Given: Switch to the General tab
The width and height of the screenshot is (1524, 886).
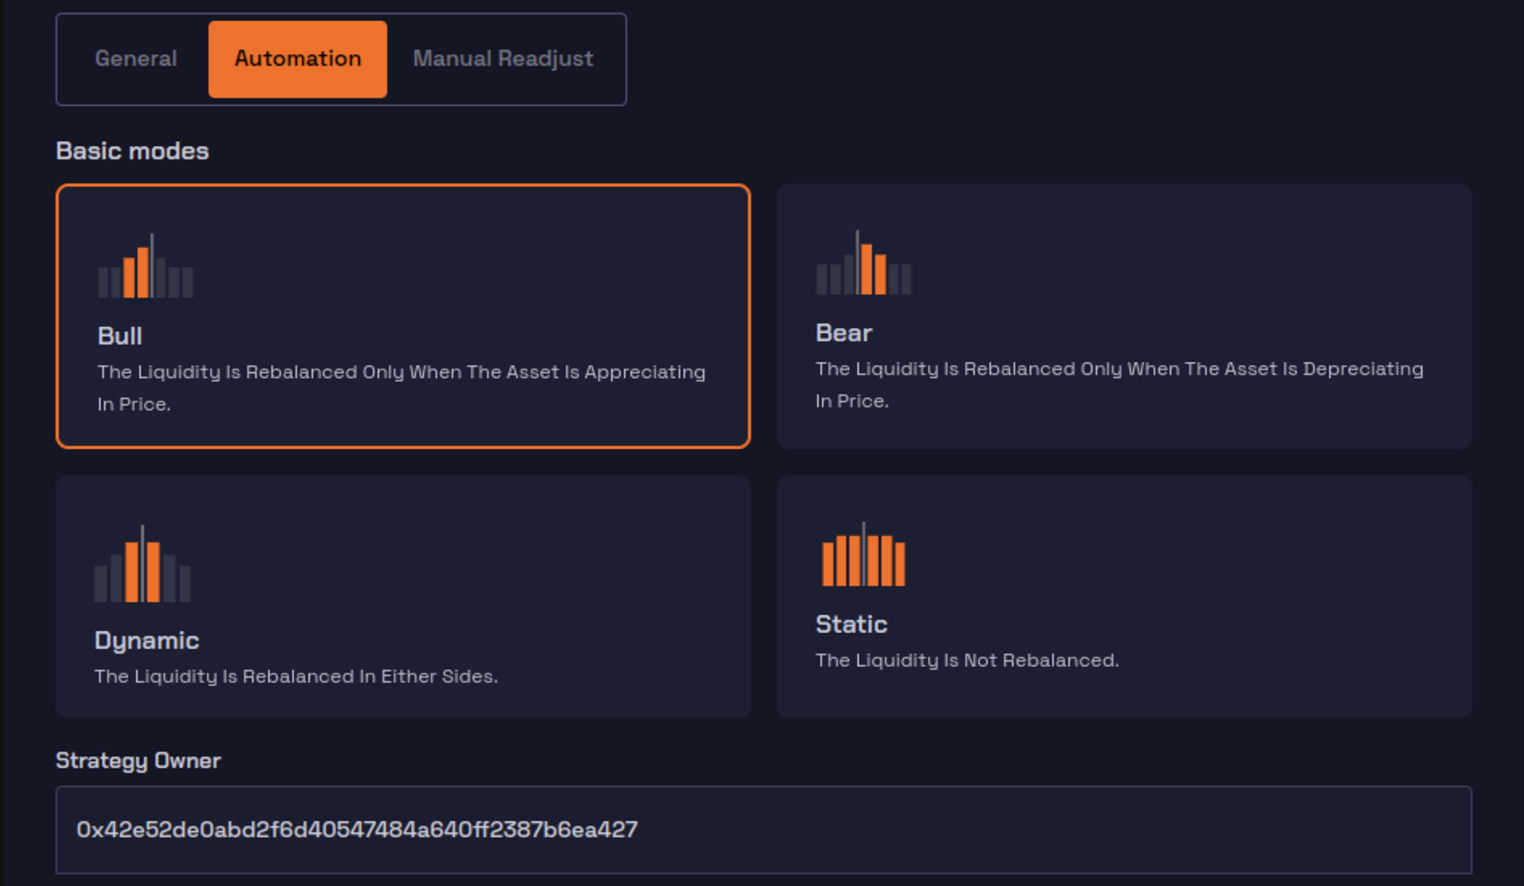Looking at the screenshot, I should [136, 59].
